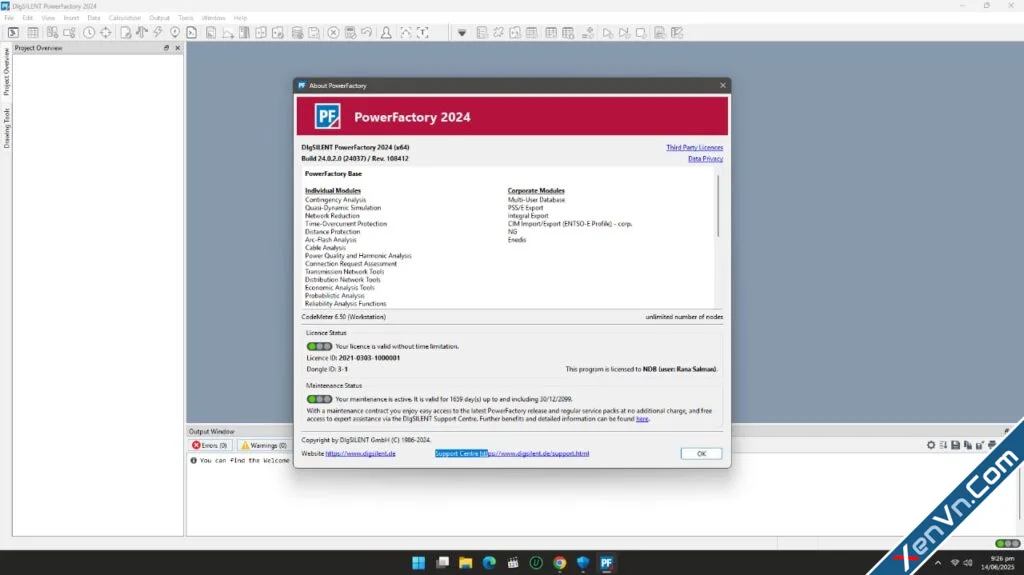Click "Multi-User Database" under Corporate Modules
This screenshot has width=1024, height=575.
click(x=536, y=200)
